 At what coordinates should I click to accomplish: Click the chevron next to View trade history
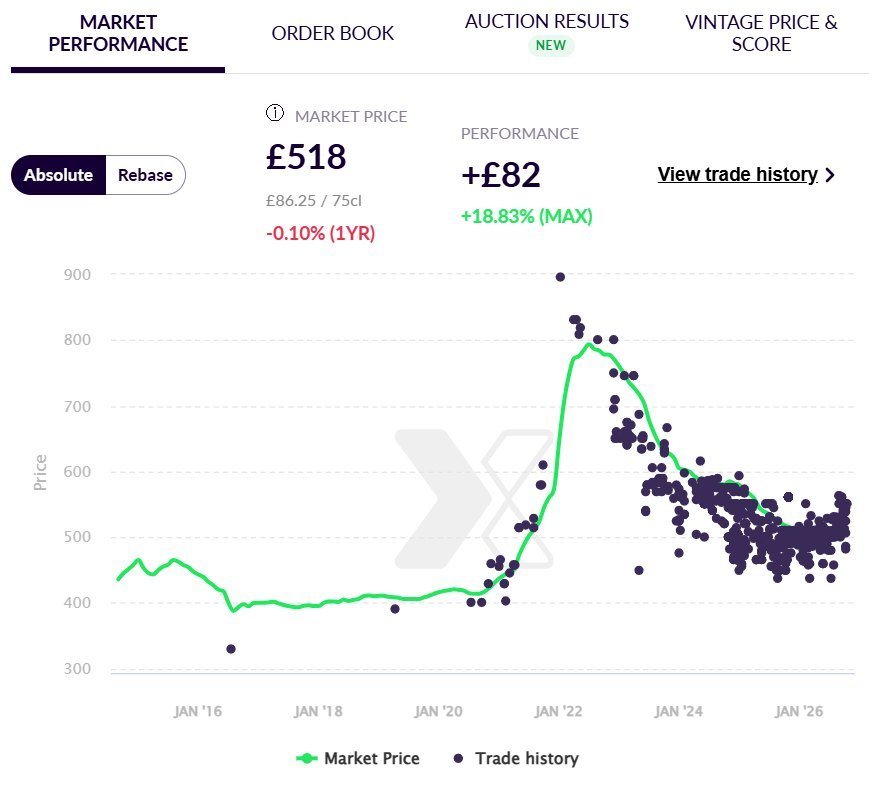coord(830,175)
